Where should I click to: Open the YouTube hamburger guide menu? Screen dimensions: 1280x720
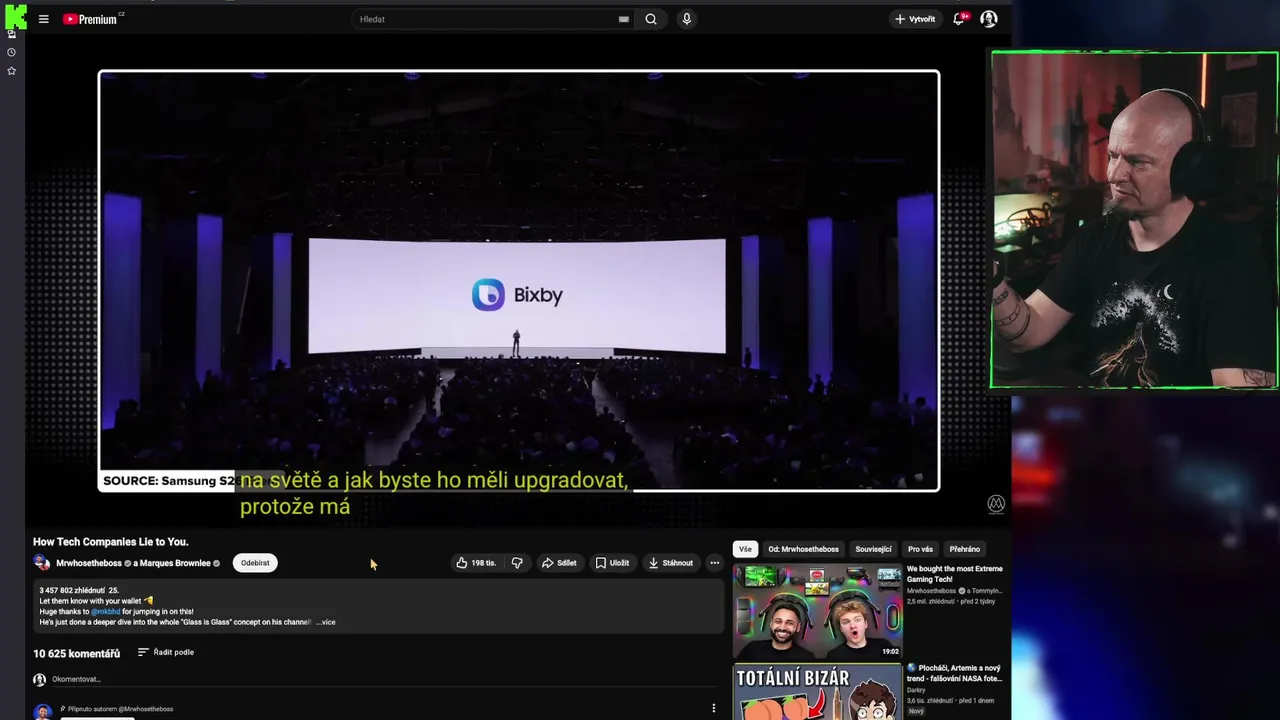(43, 19)
